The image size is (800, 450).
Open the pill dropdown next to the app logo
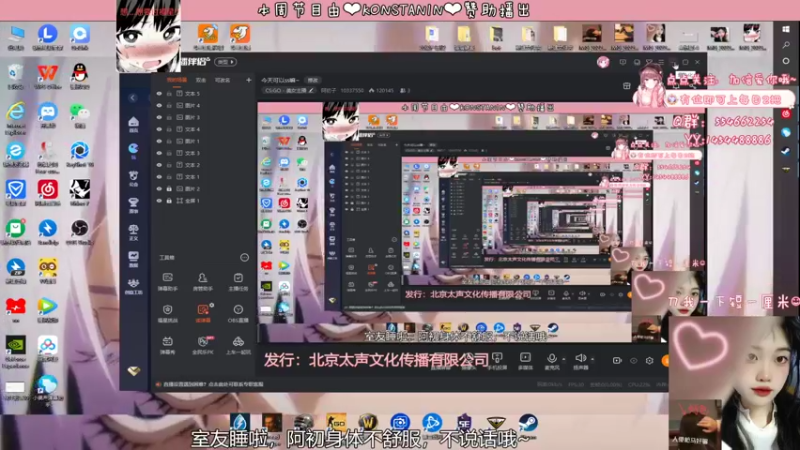point(225,62)
